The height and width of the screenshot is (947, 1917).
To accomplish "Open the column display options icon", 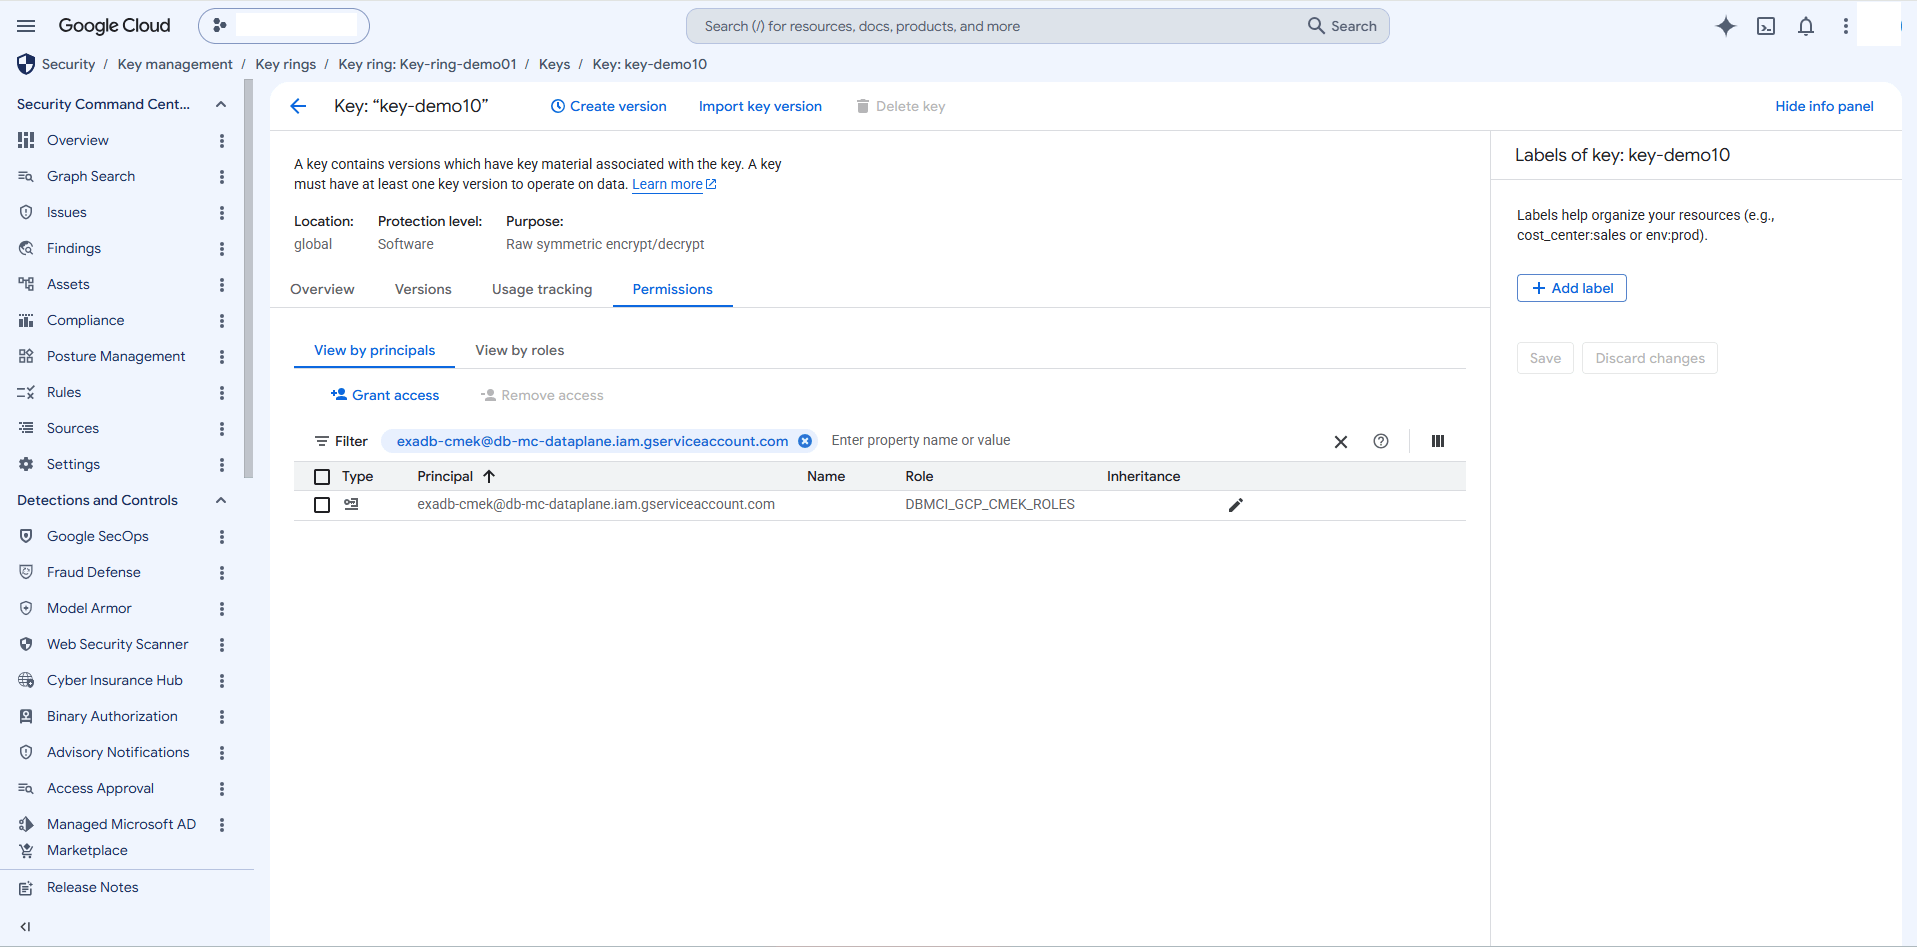I will (1438, 441).
